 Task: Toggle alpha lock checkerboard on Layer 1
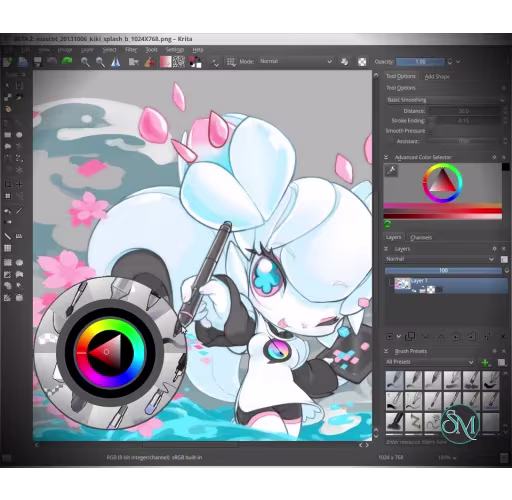431,290
